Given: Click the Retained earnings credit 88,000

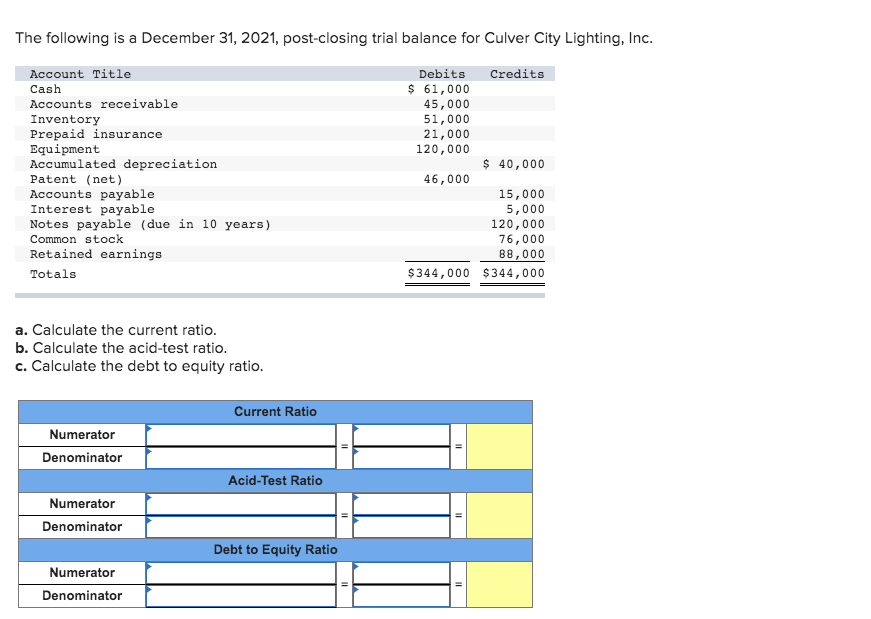Looking at the screenshot, I should click(x=521, y=254).
